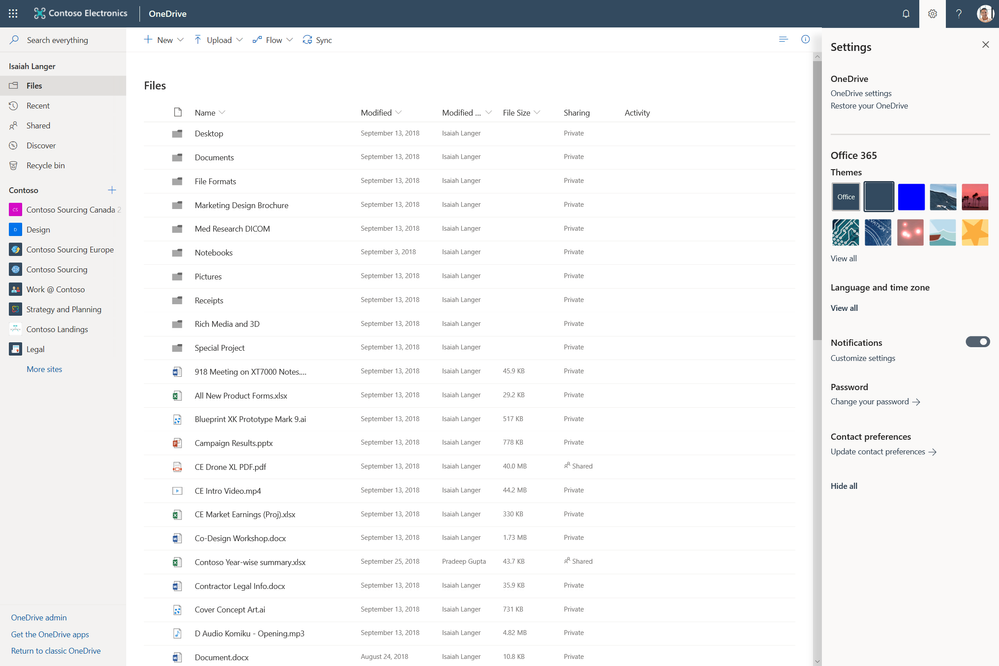Select the circuit board theme swatch

pyautogui.click(x=845, y=233)
